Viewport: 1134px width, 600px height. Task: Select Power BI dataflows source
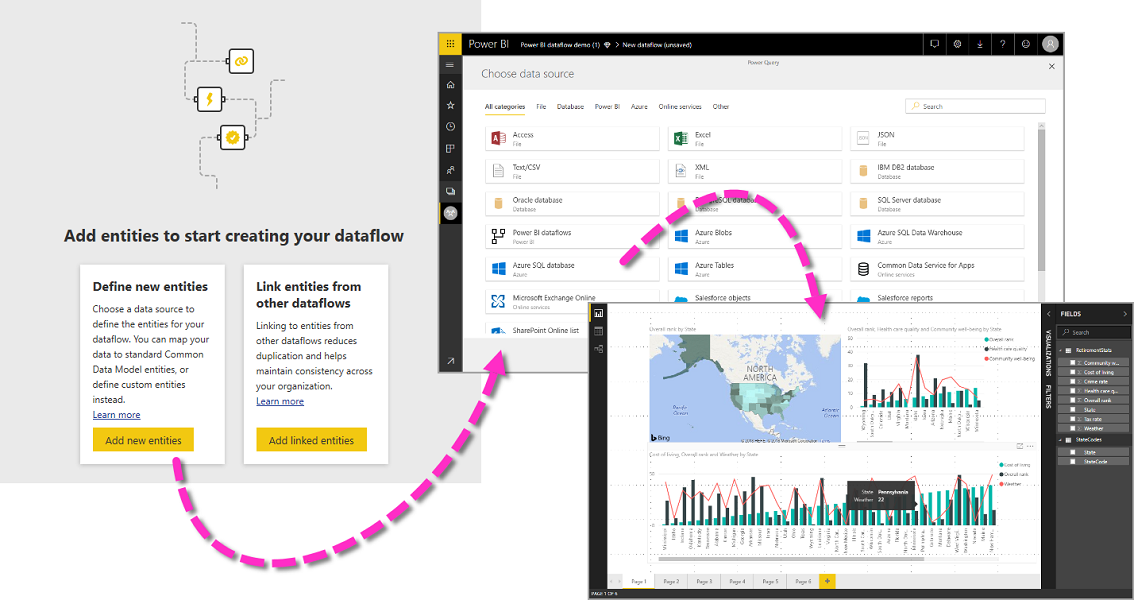tap(572, 236)
